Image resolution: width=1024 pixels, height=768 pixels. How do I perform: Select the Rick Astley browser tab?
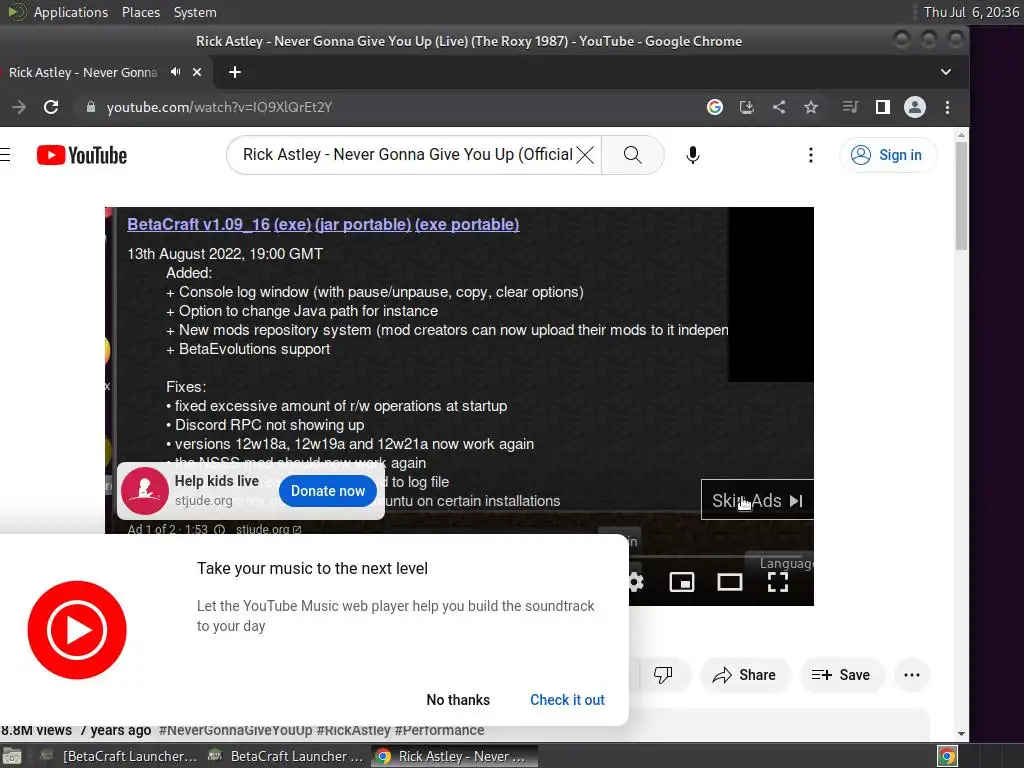click(82, 72)
